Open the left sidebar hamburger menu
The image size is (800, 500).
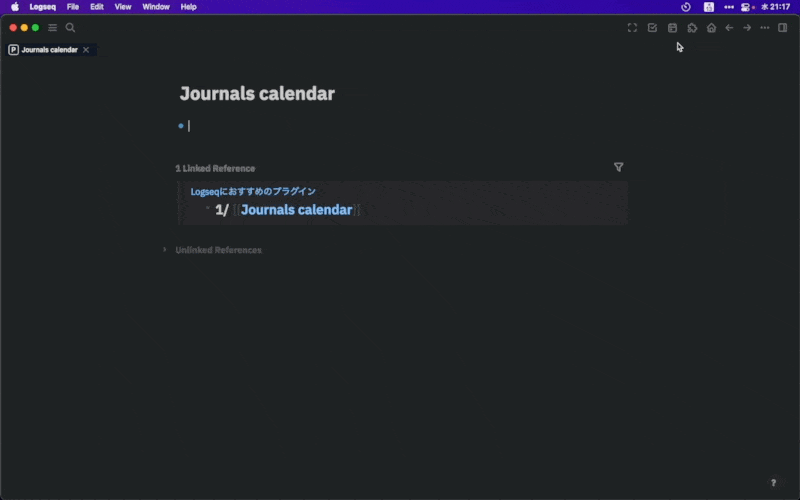point(53,28)
